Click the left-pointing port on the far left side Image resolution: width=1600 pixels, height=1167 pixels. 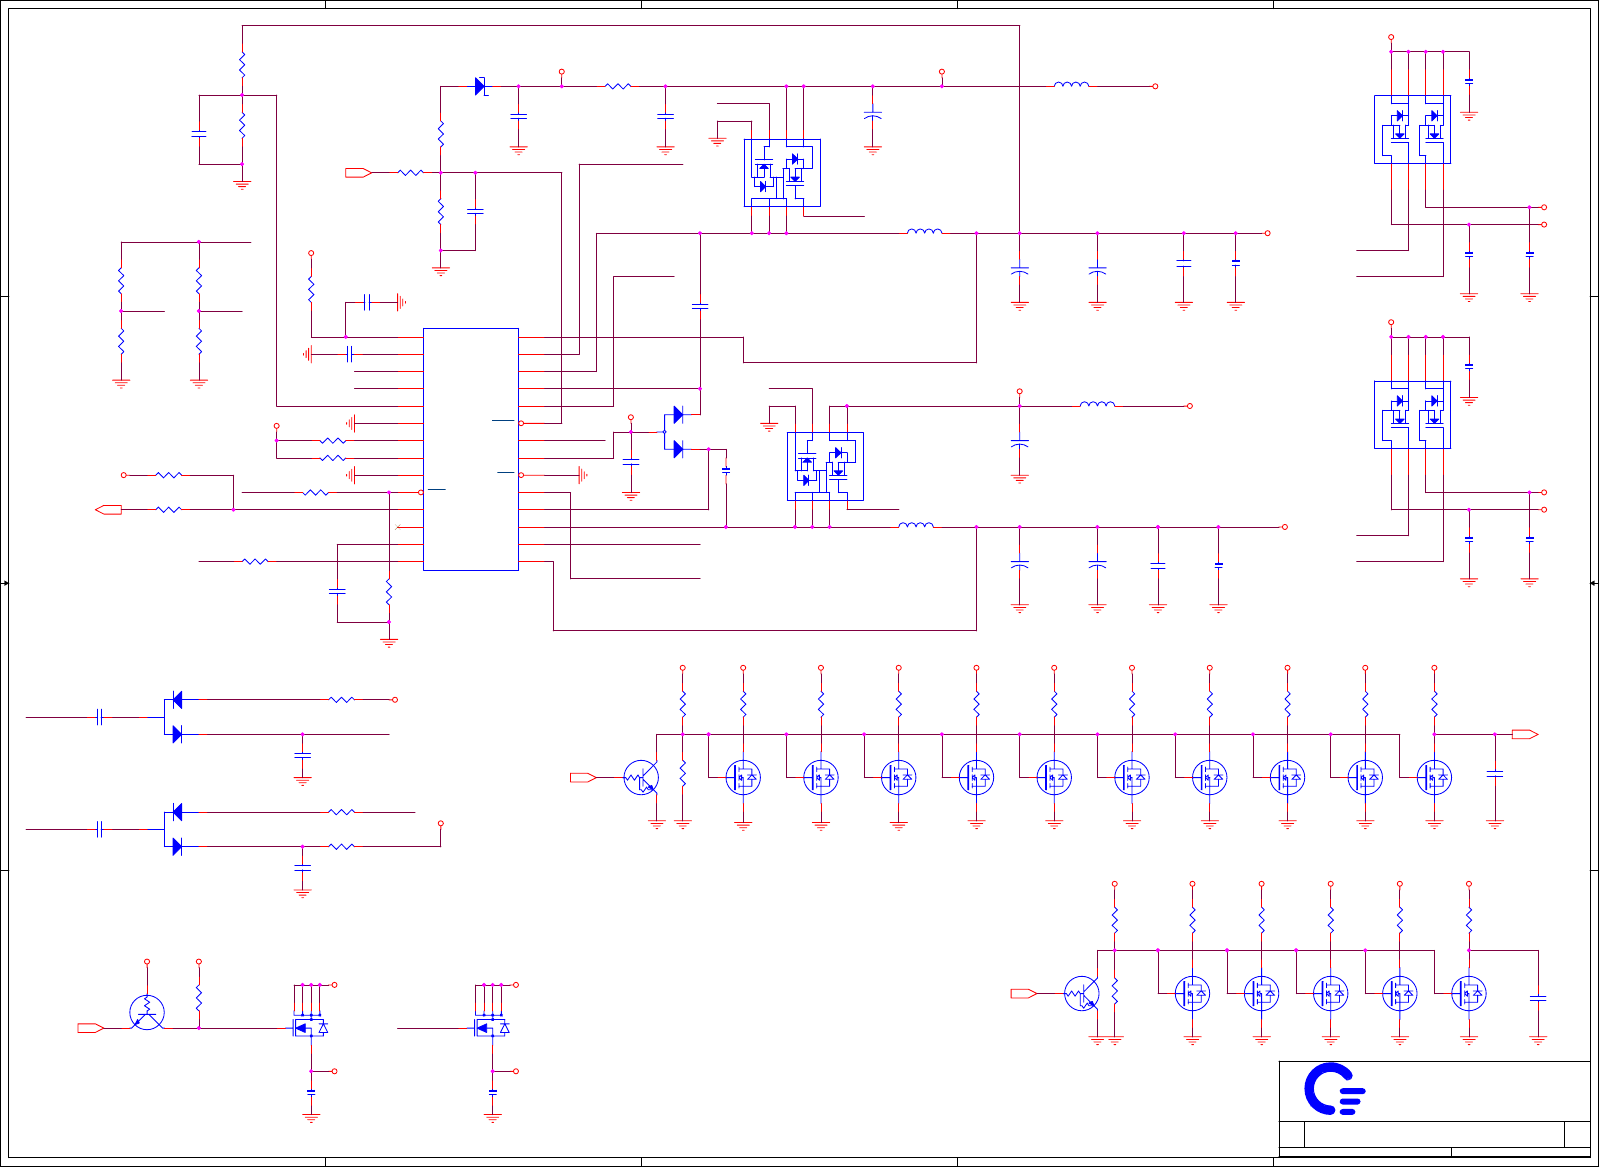pyautogui.click(x=108, y=510)
